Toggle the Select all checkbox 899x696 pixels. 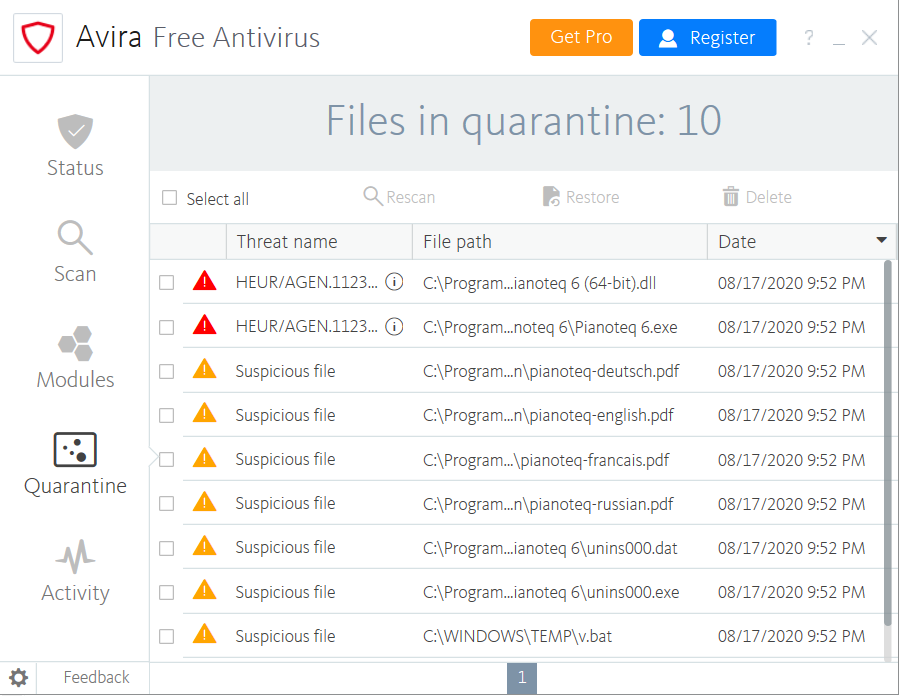[x=169, y=198]
